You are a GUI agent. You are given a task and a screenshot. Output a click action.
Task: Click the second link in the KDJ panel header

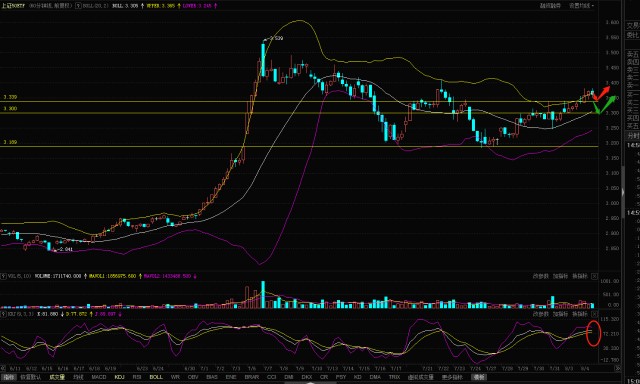pos(560,314)
